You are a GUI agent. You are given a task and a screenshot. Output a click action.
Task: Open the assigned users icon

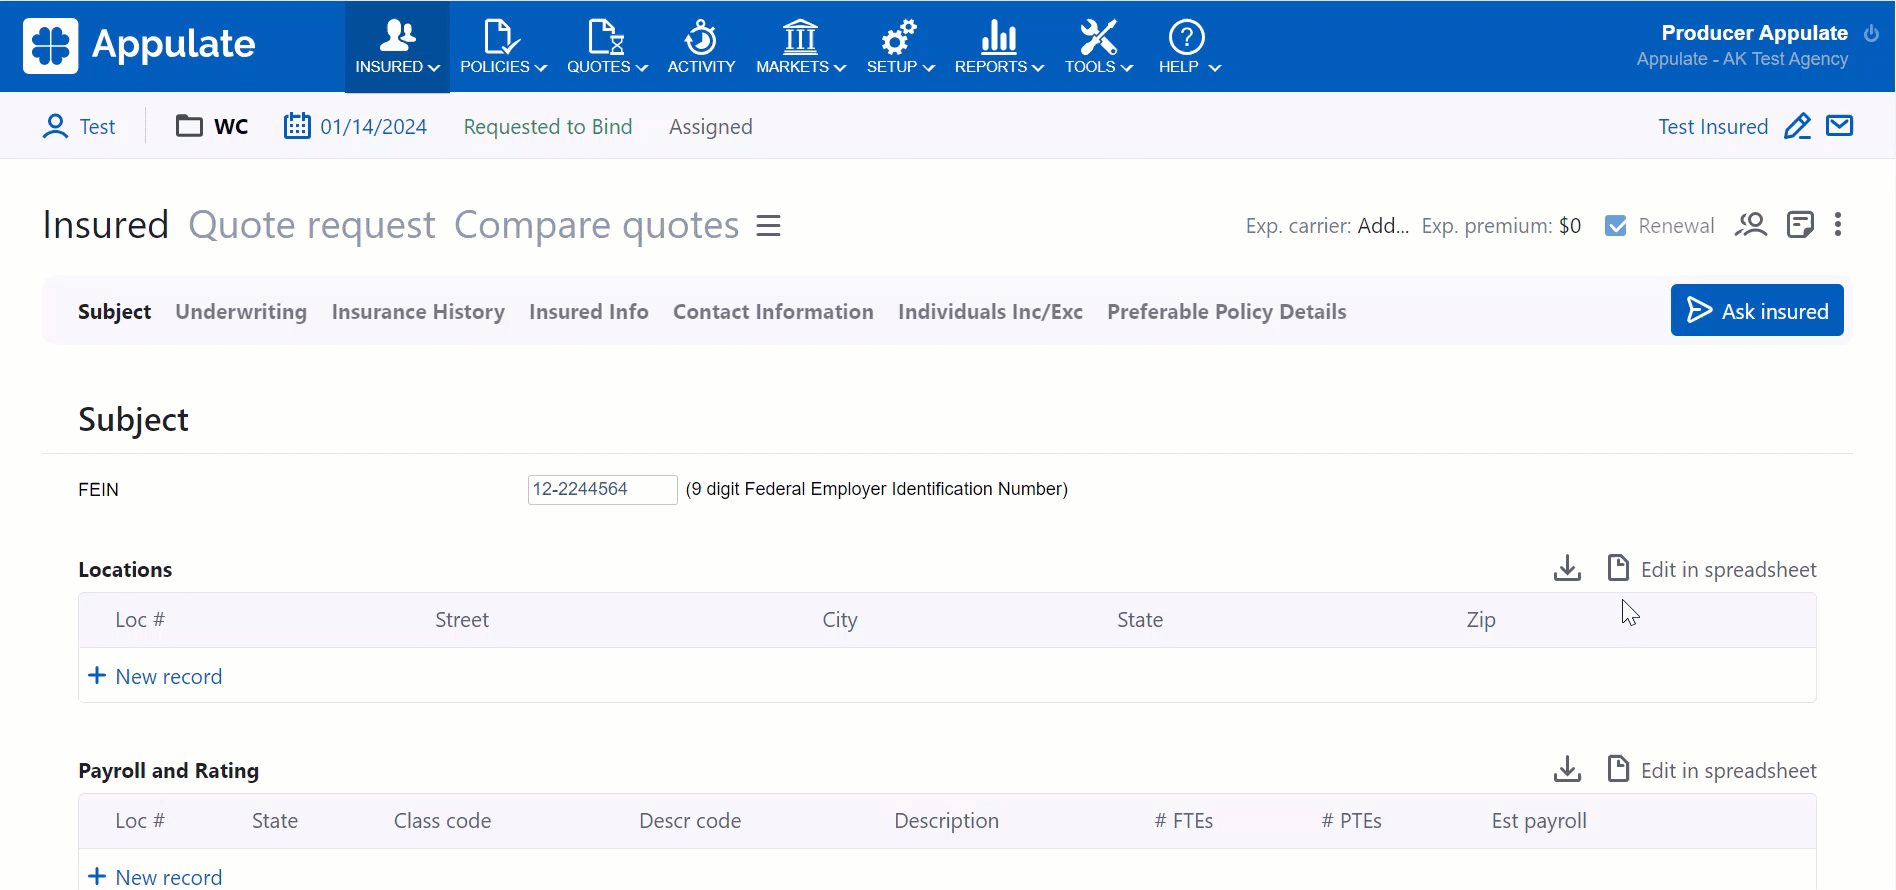coord(1751,225)
